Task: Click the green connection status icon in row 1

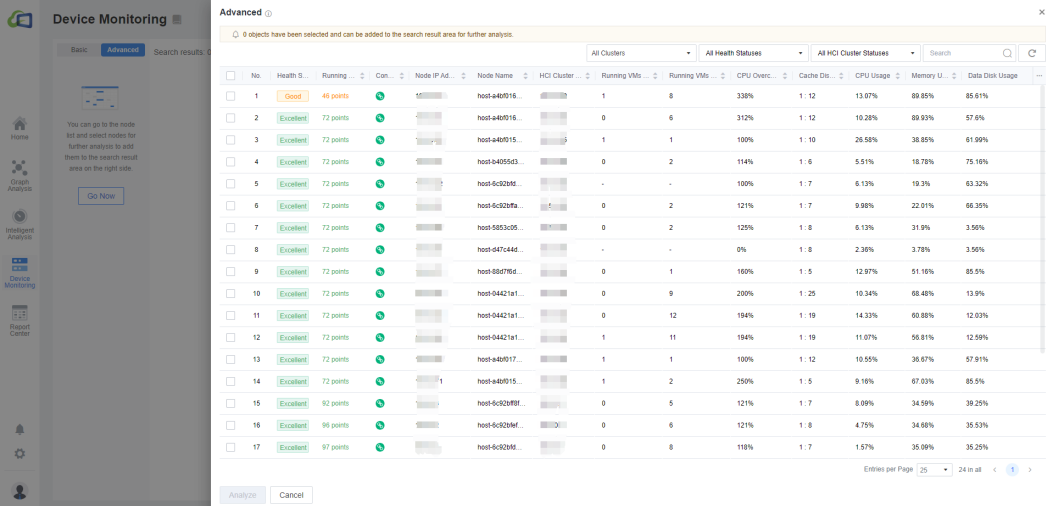Action: point(380,96)
